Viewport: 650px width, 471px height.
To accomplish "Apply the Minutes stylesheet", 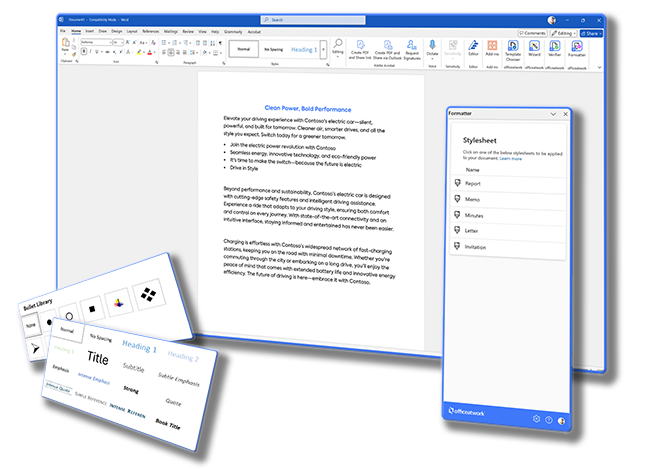I will (508, 215).
